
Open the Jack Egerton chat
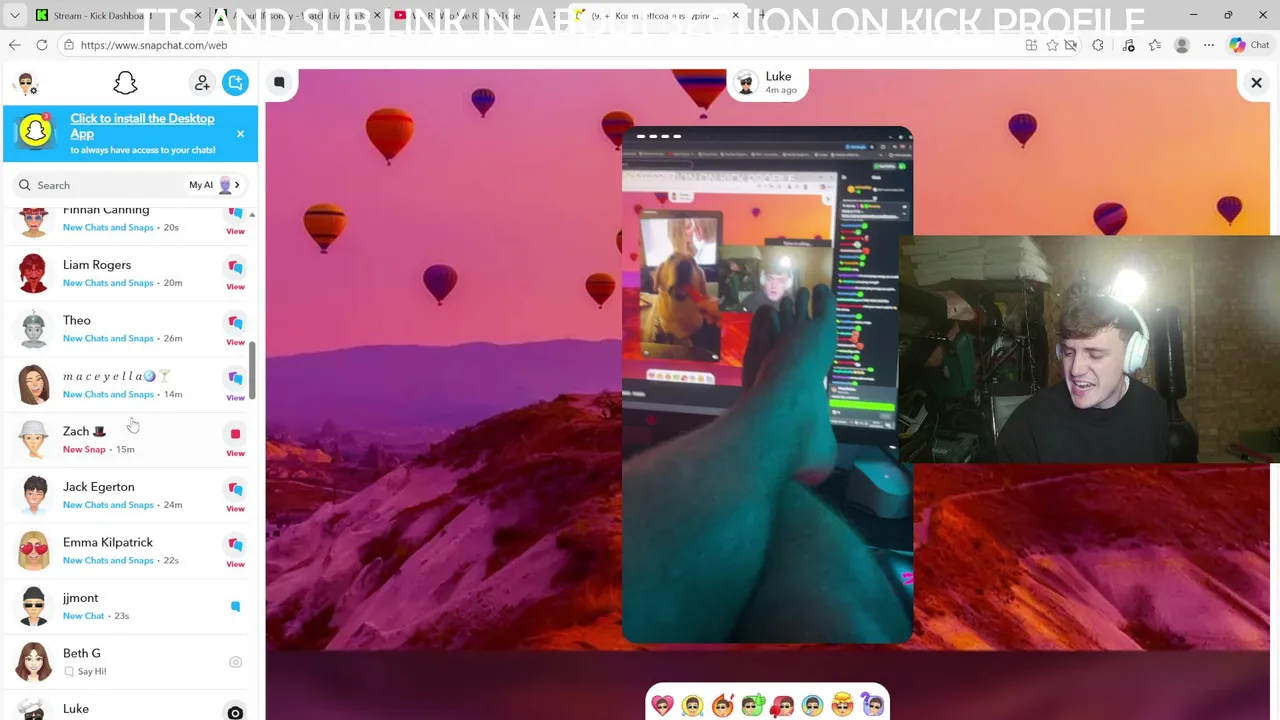[x=130, y=495]
